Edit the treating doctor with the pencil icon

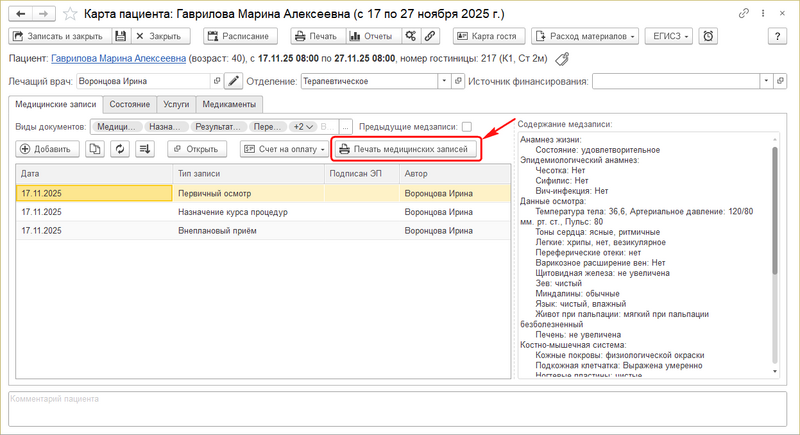click(x=233, y=81)
